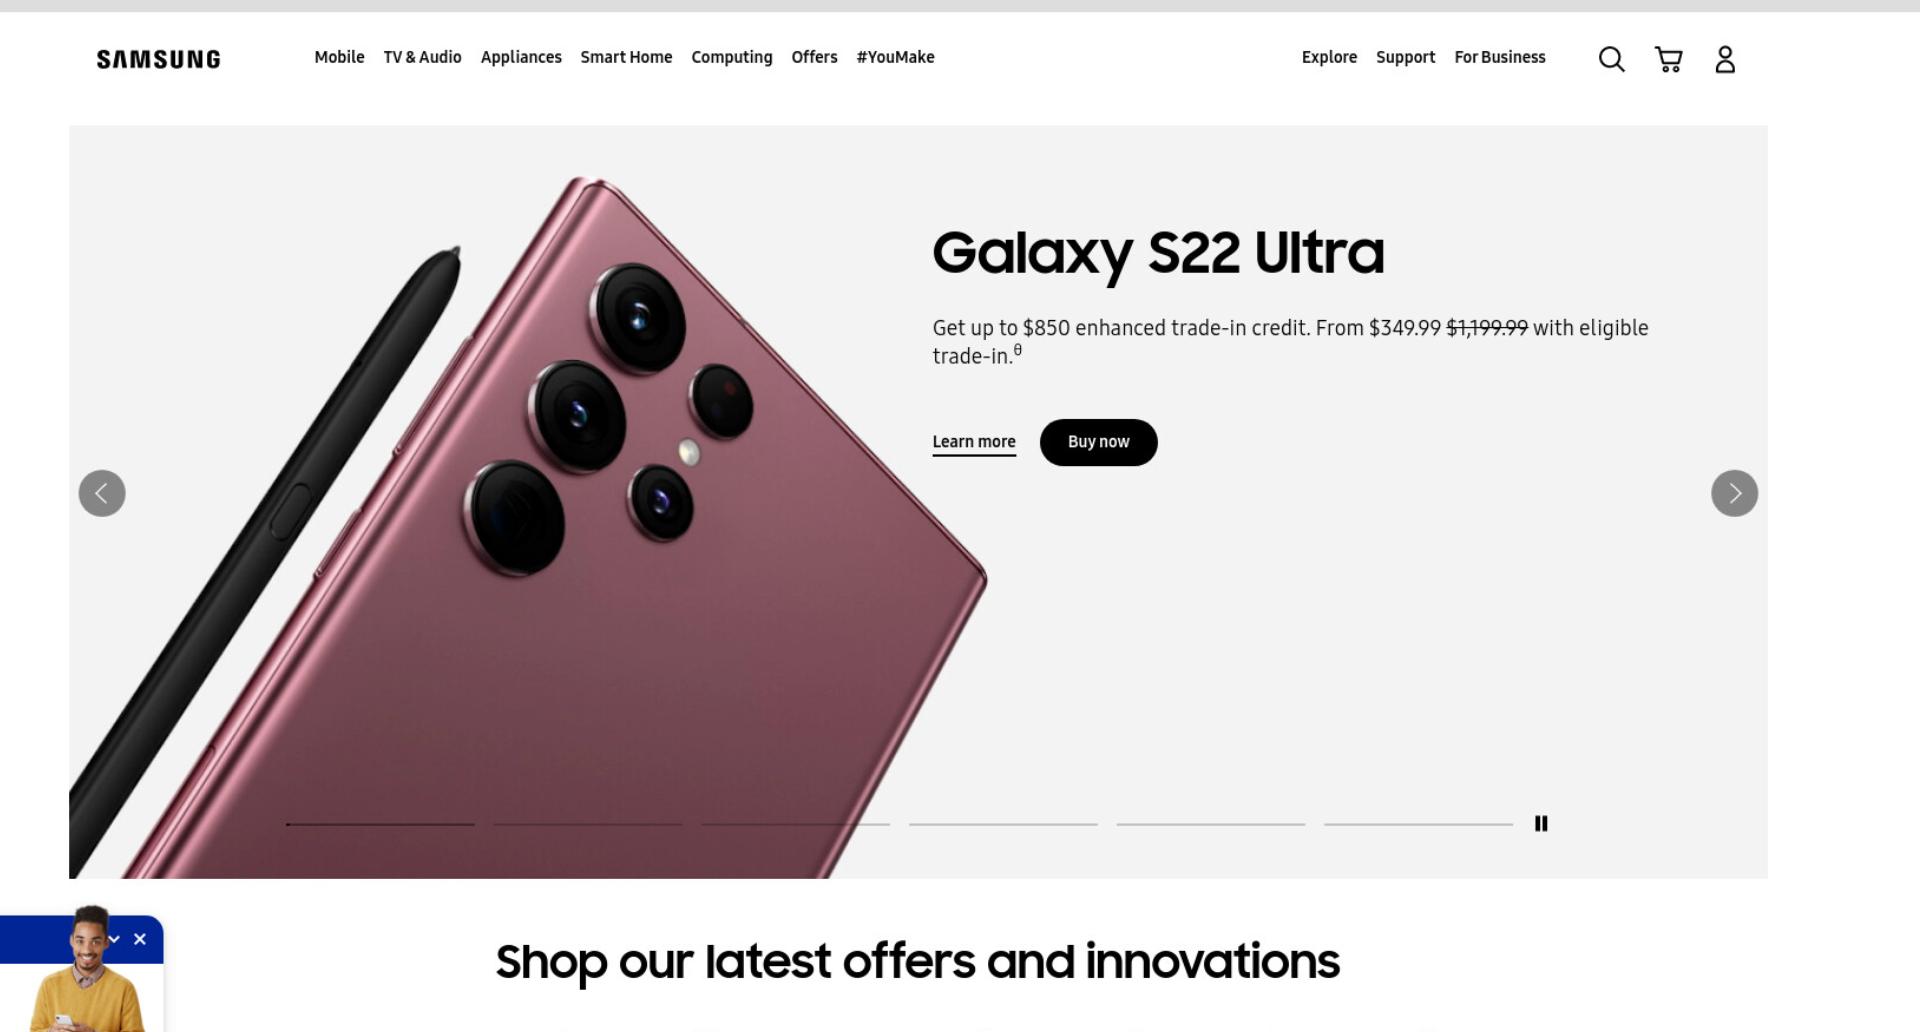Image resolution: width=1920 pixels, height=1032 pixels.
Task: Click Buy now for Galaxy S22 Ultra
Action: 1098,442
